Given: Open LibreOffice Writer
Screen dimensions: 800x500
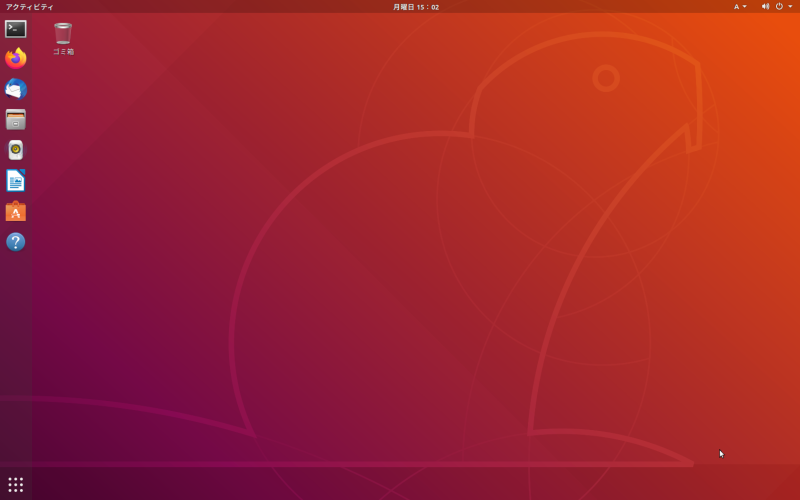Looking at the screenshot, I should (15, 181).
